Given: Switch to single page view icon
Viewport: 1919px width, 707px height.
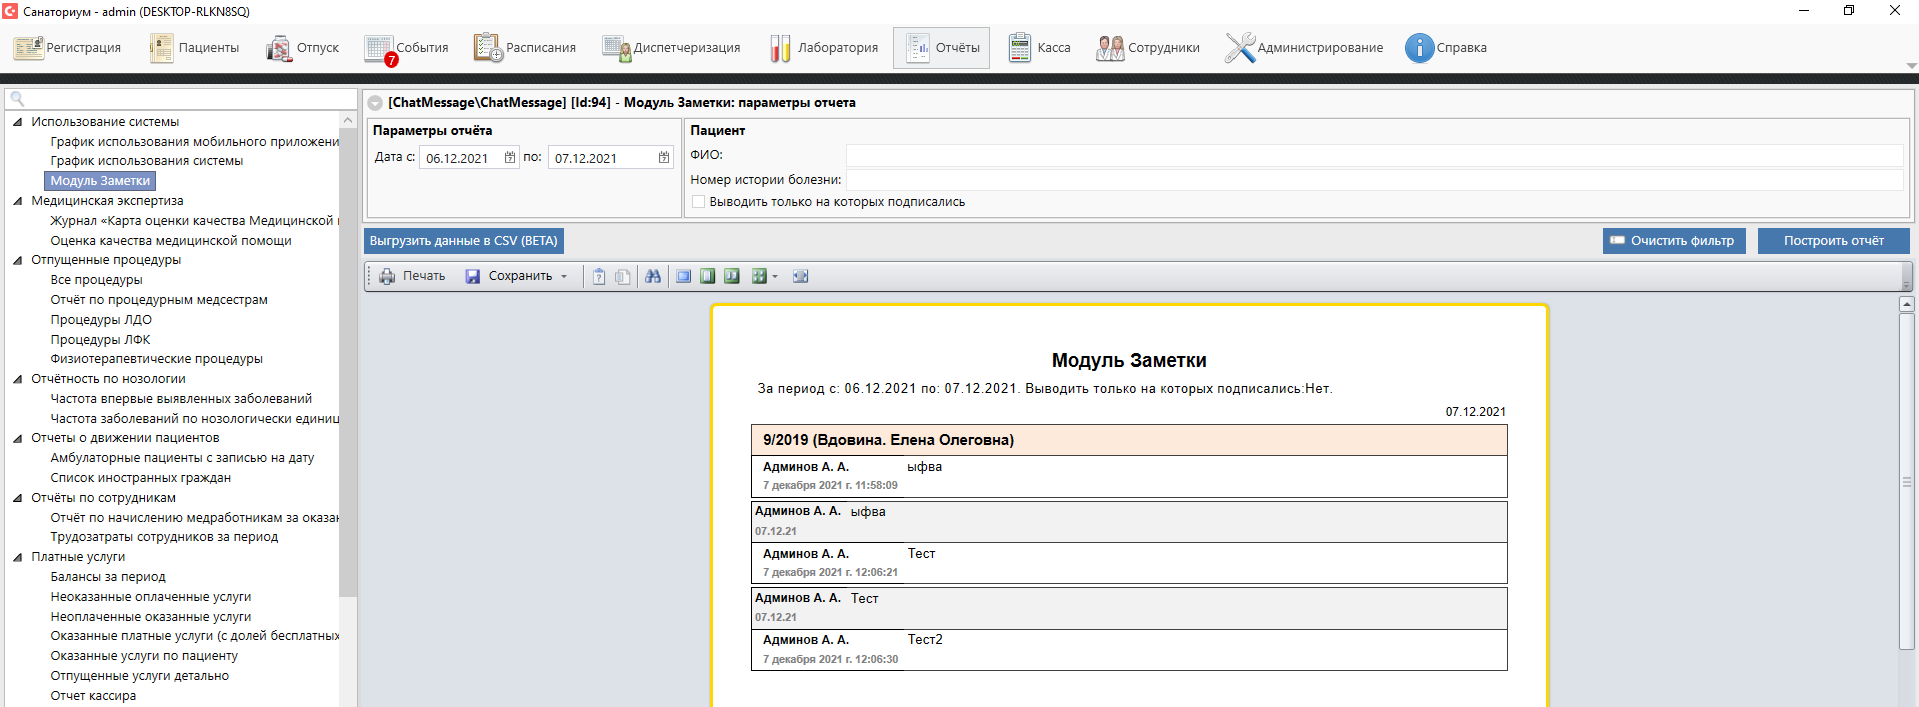Looking at the screenshot, I should (708, 277).
